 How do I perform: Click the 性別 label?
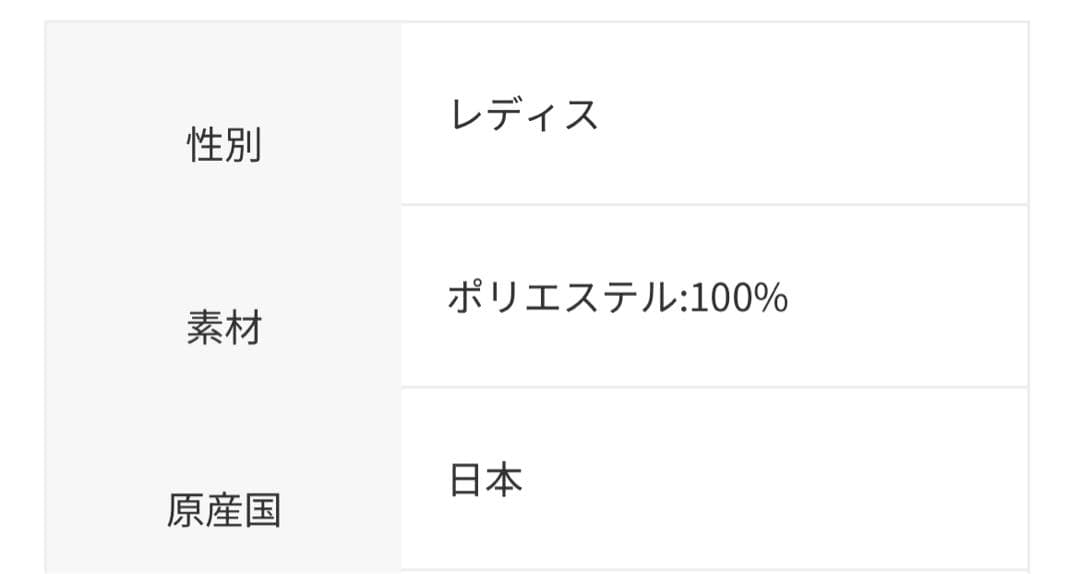point(224,146)
